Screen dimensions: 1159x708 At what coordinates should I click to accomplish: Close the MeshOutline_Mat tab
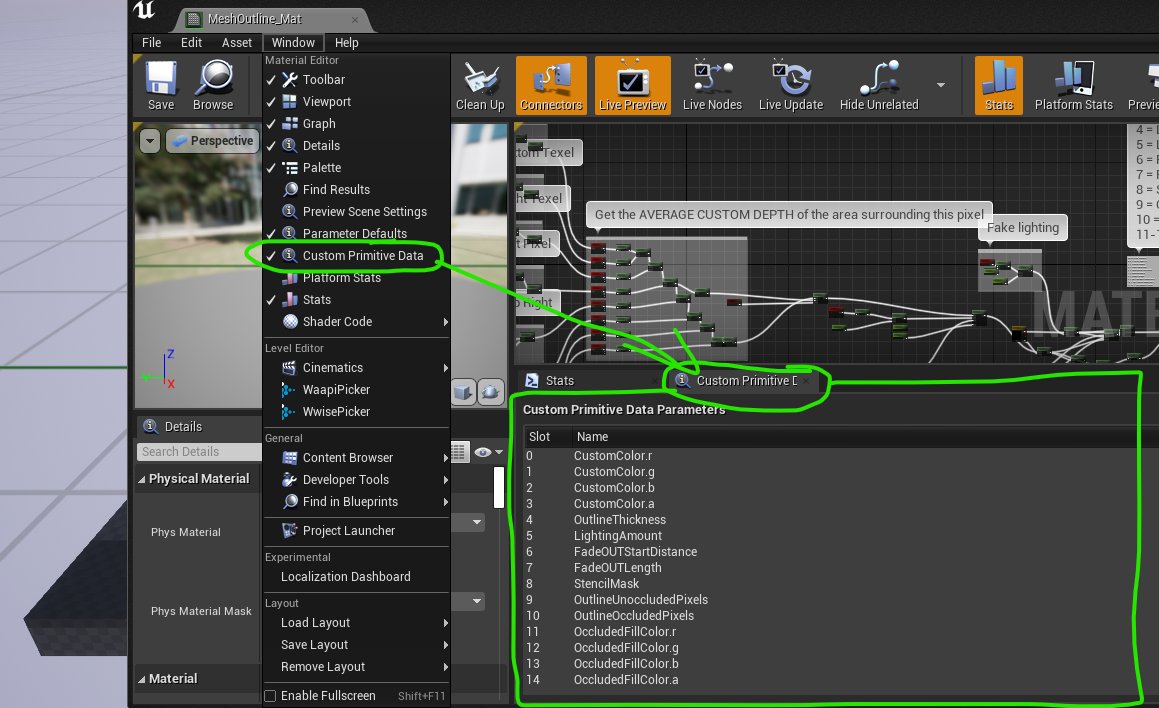coord(355,20)
